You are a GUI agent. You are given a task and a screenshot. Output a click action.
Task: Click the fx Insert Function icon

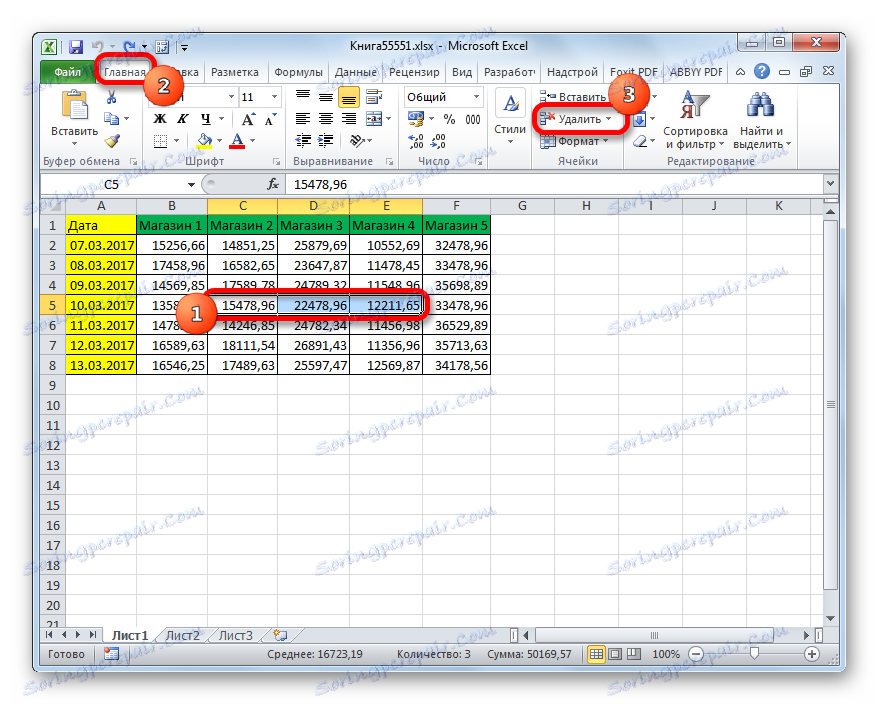tap(273, 184)
